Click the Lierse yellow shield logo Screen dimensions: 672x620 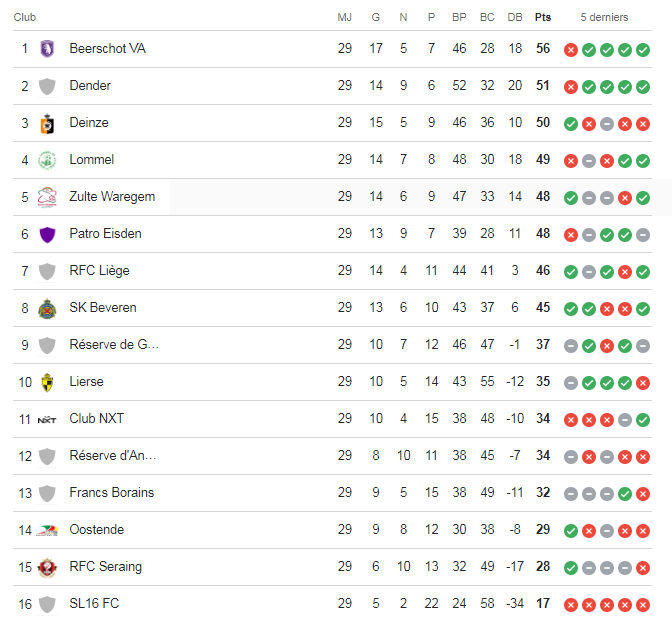click(46, 382)
